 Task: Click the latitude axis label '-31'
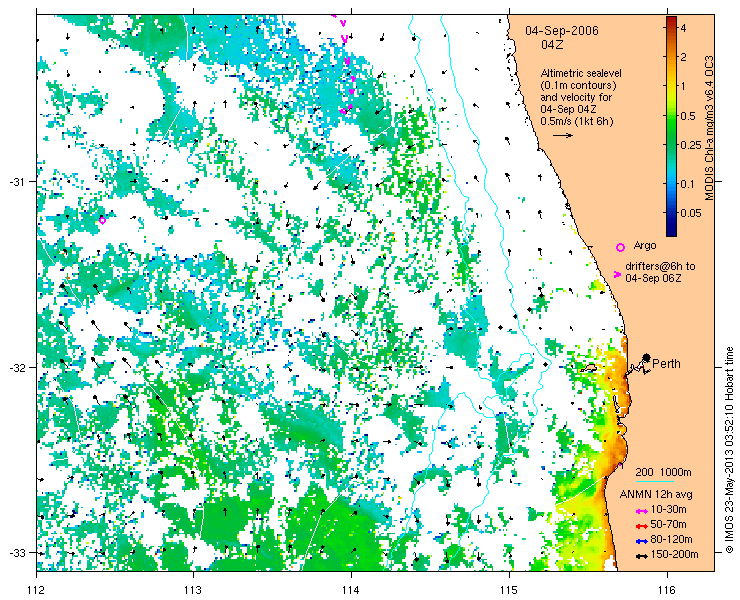tap(16, 181)
